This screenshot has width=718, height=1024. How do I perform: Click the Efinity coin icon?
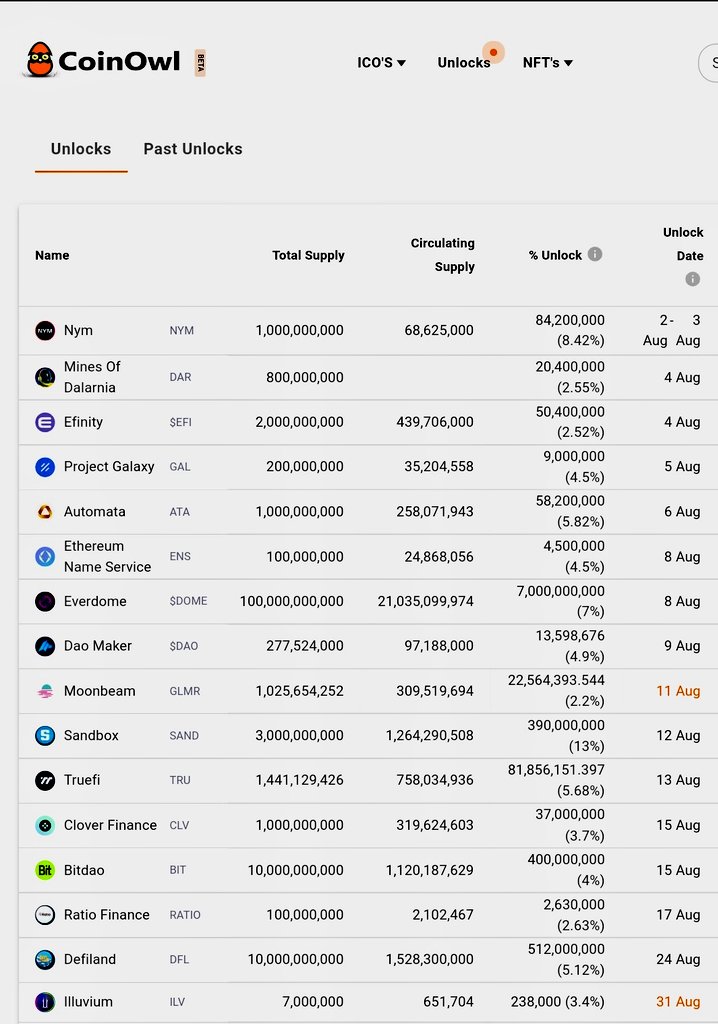pyautogui.click(x=45, y=422)
